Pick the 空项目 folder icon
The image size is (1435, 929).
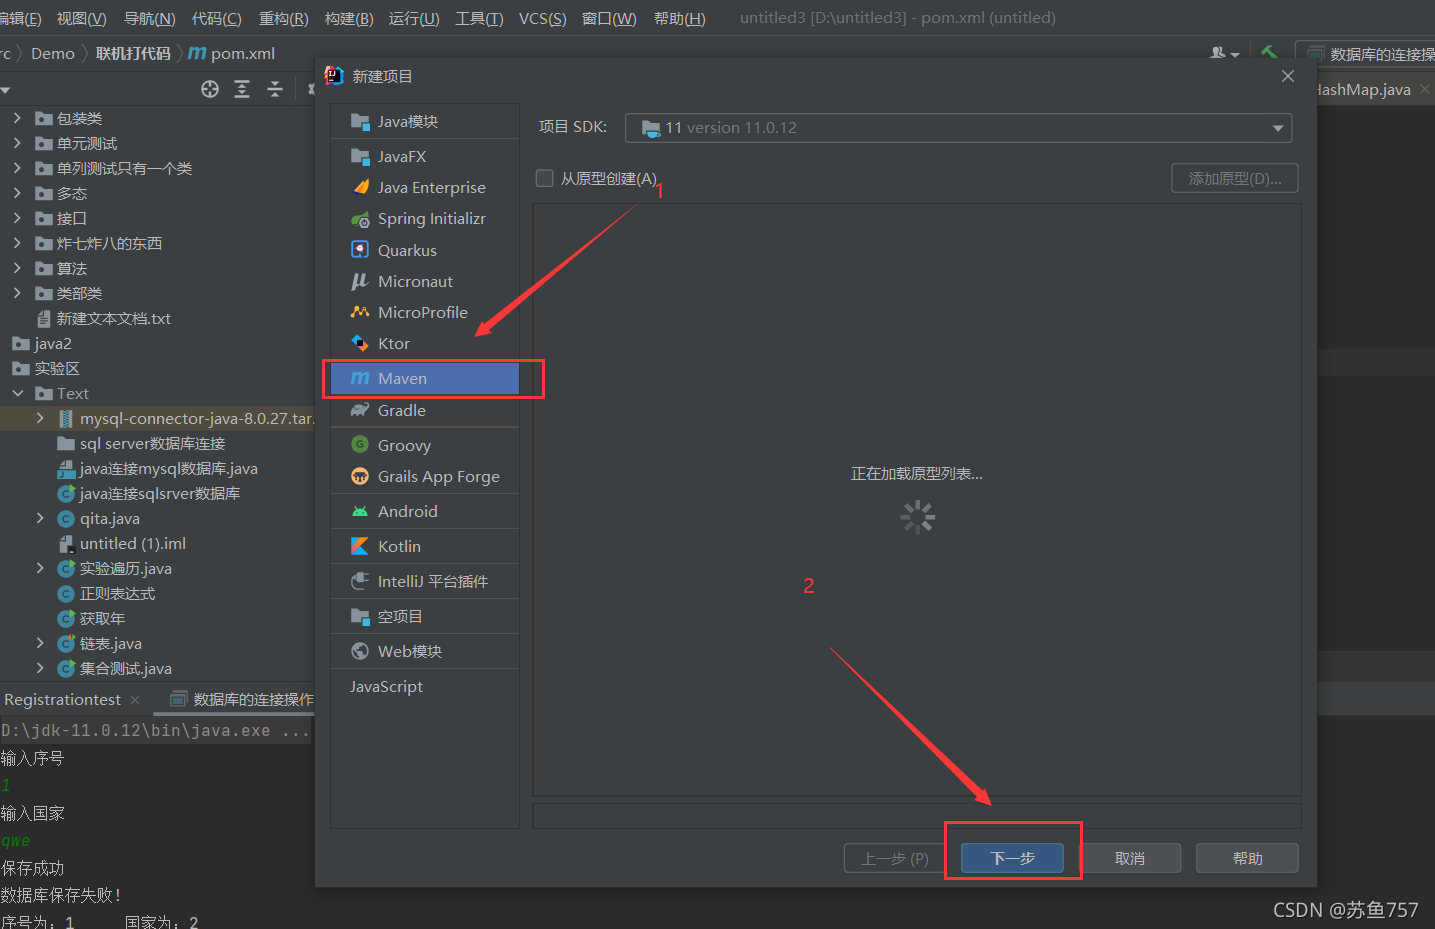360,616
